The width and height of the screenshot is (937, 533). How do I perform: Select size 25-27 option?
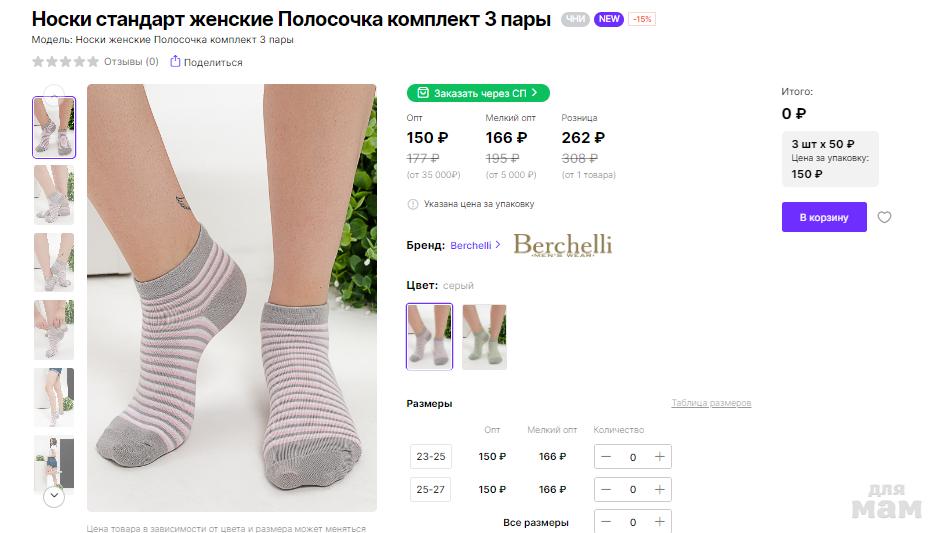coord(431,490)
